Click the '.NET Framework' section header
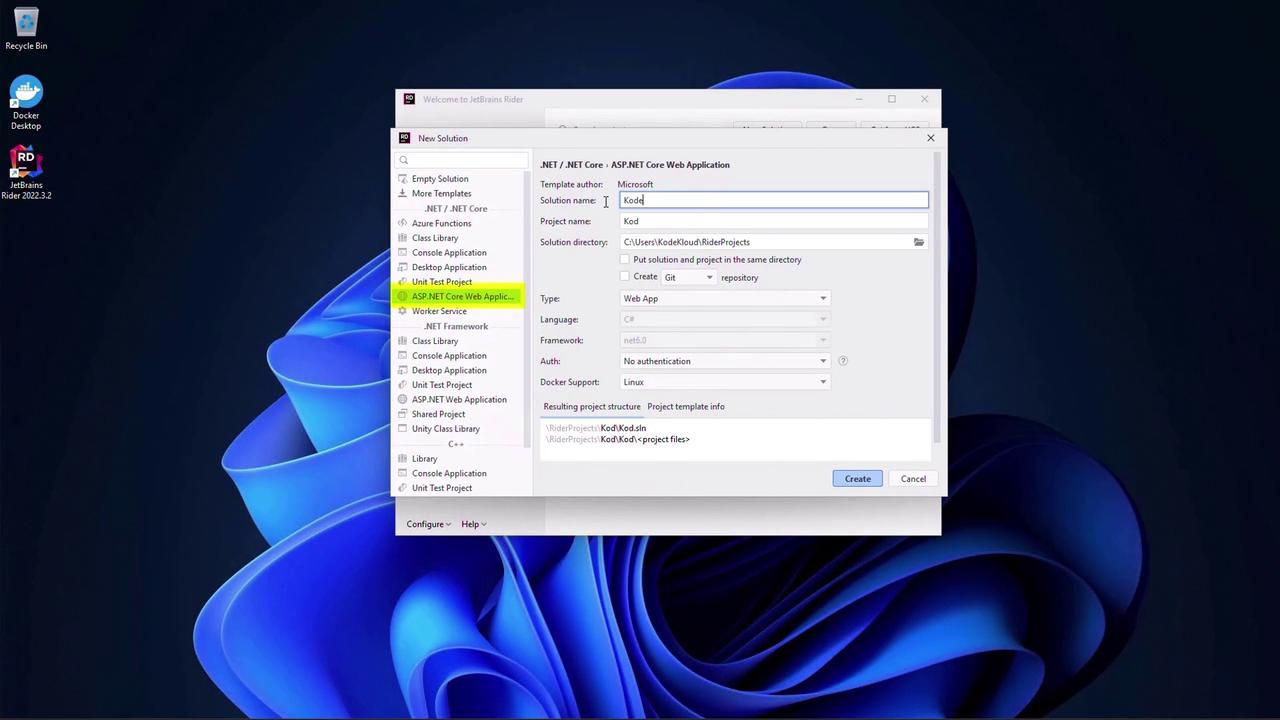1280x720 pixels. [x=456, y=326]
